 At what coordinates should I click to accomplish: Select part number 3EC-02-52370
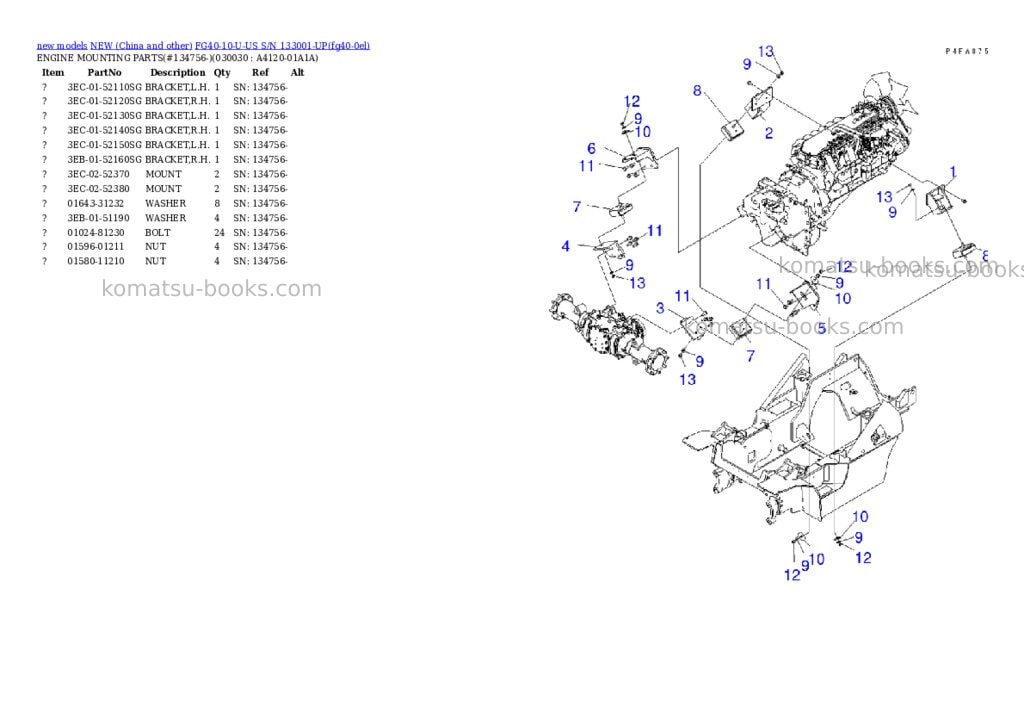tap(99, 174)
